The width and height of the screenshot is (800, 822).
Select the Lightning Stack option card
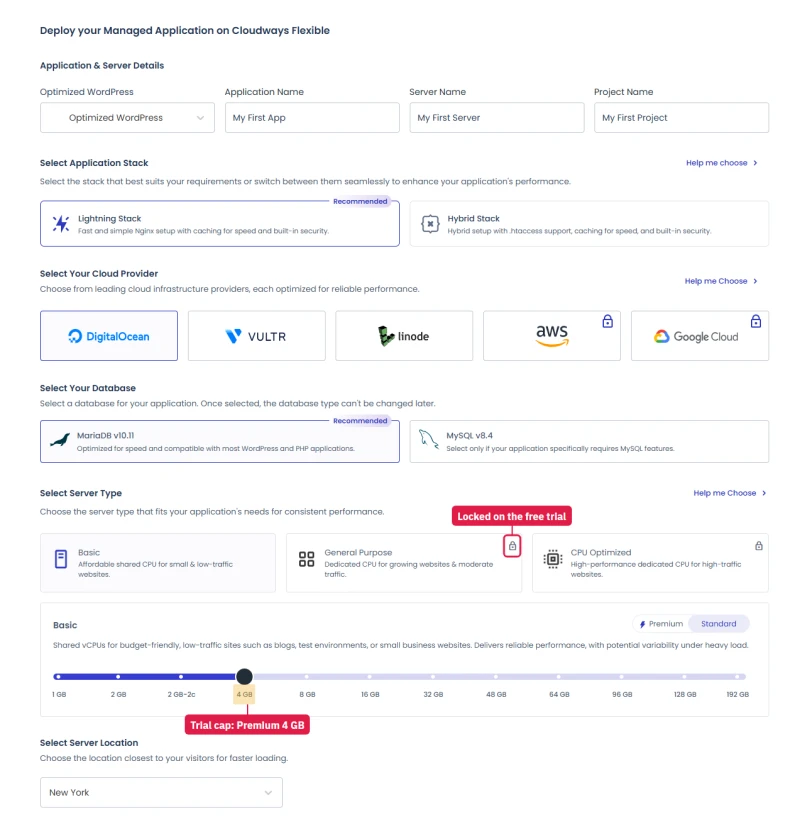(x=220, y=223)
